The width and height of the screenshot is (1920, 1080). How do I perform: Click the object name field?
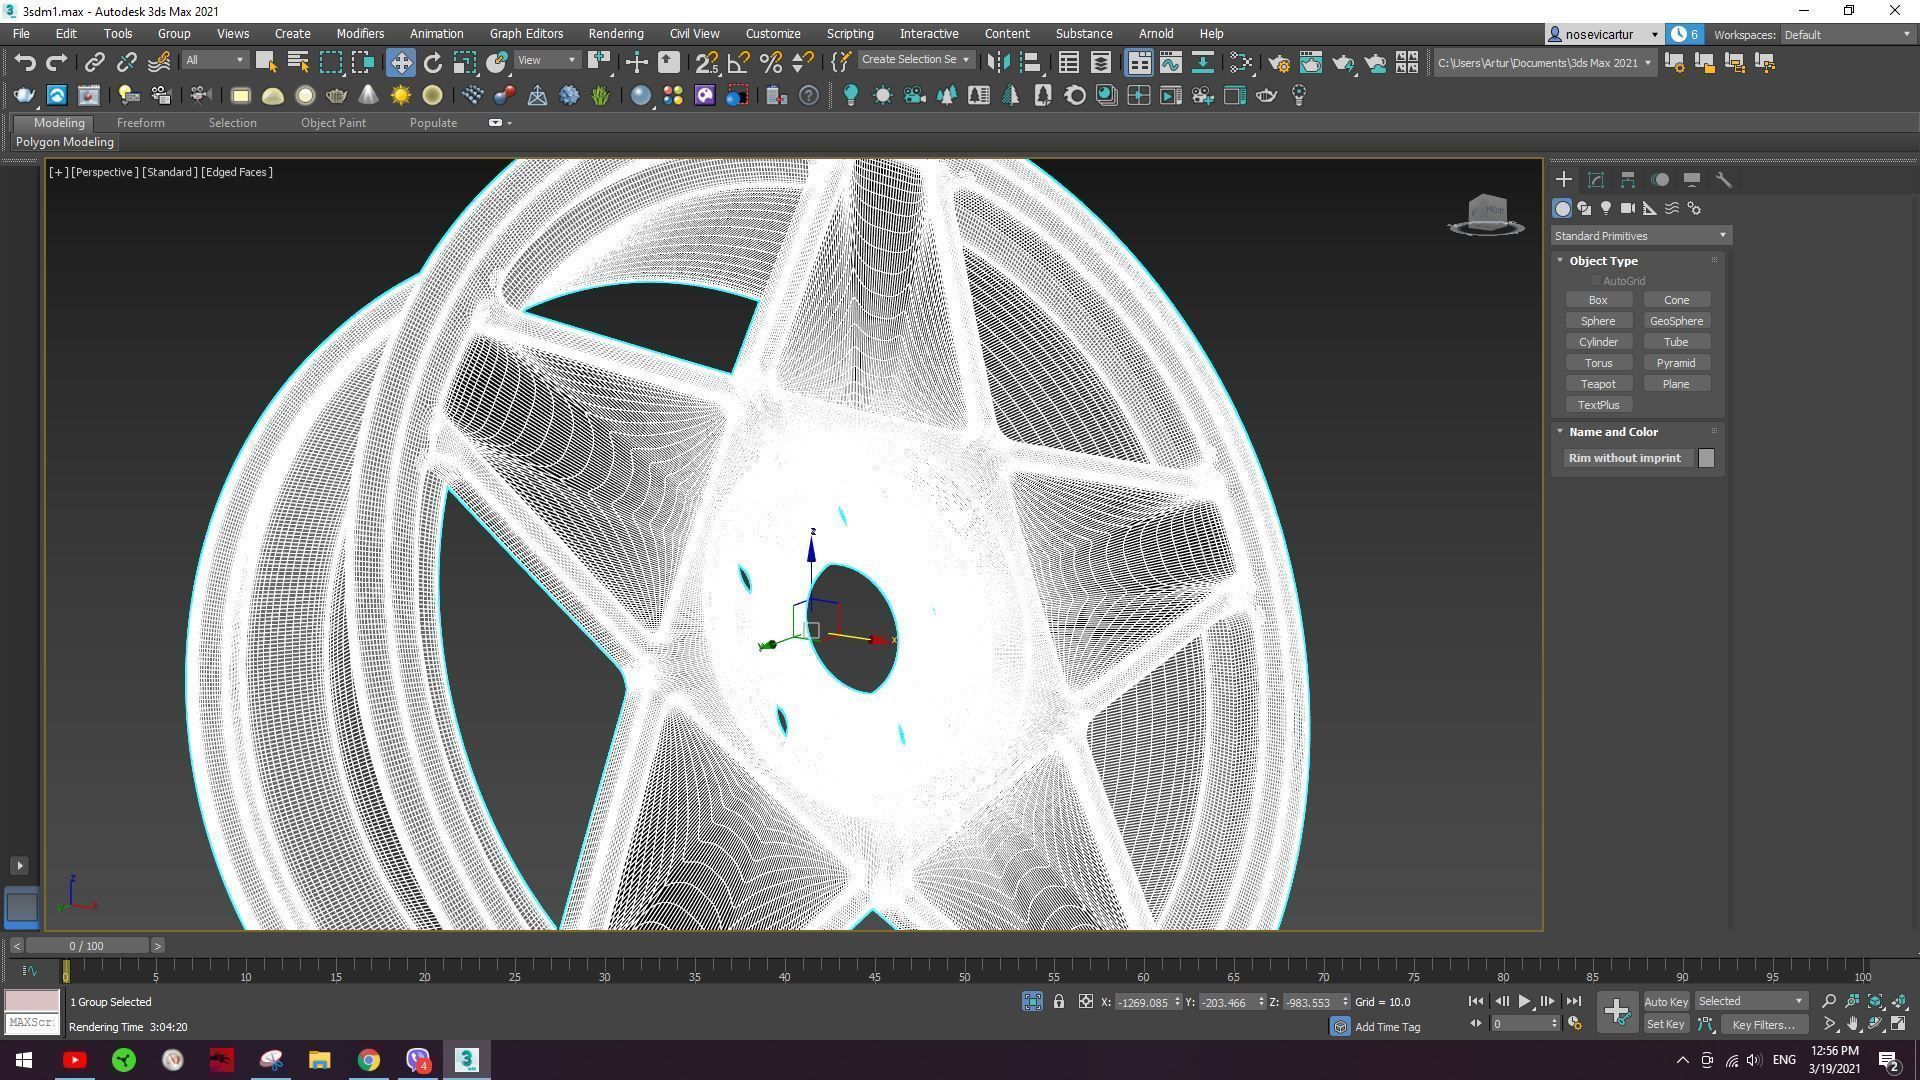[x=1628, y=458]
